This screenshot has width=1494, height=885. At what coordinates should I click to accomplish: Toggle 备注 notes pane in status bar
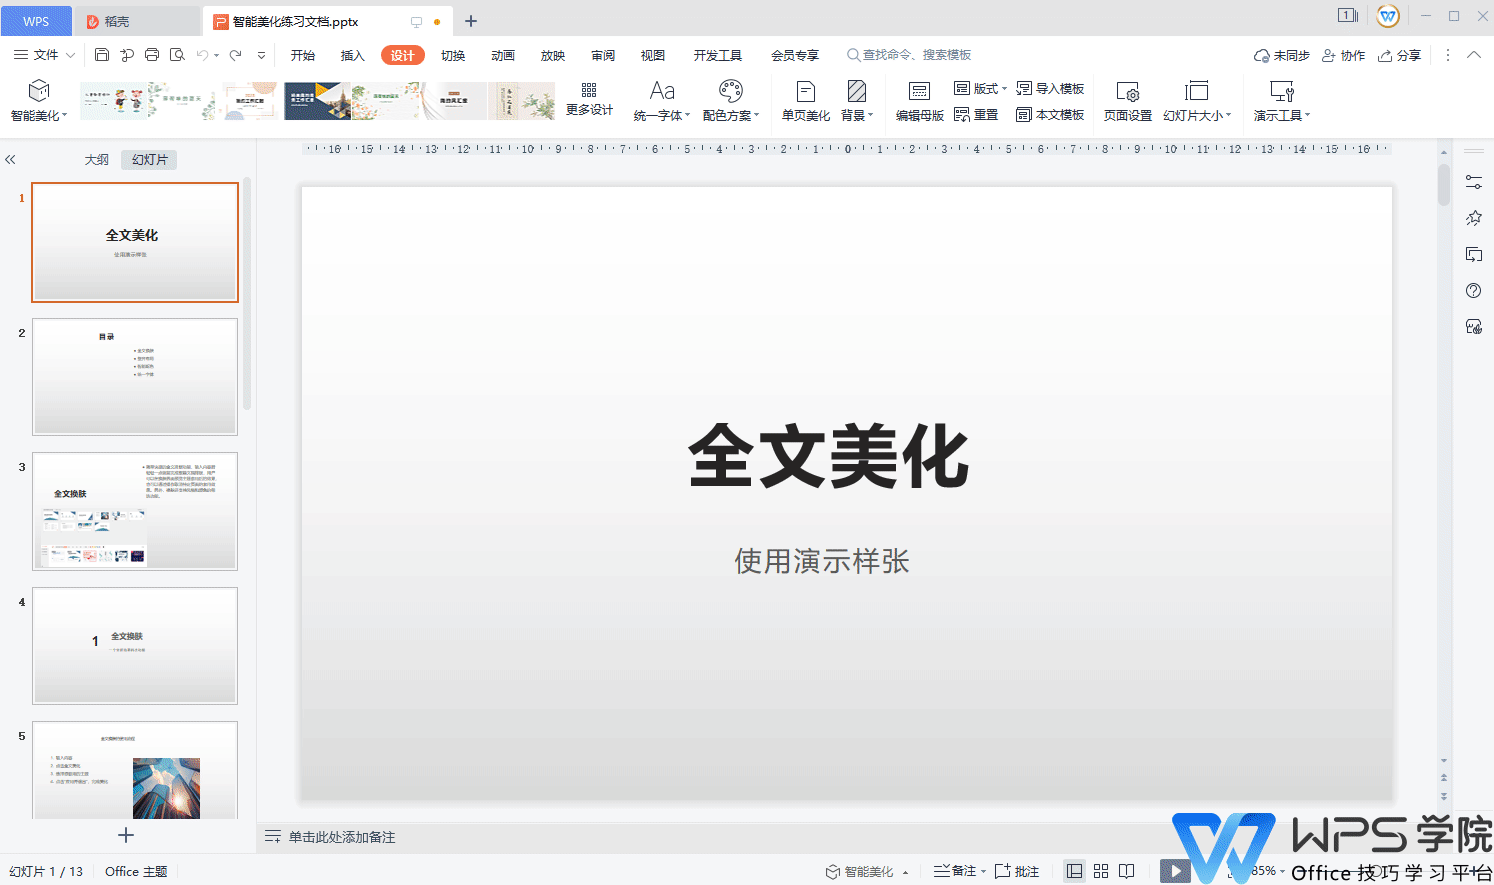point(955,871)
